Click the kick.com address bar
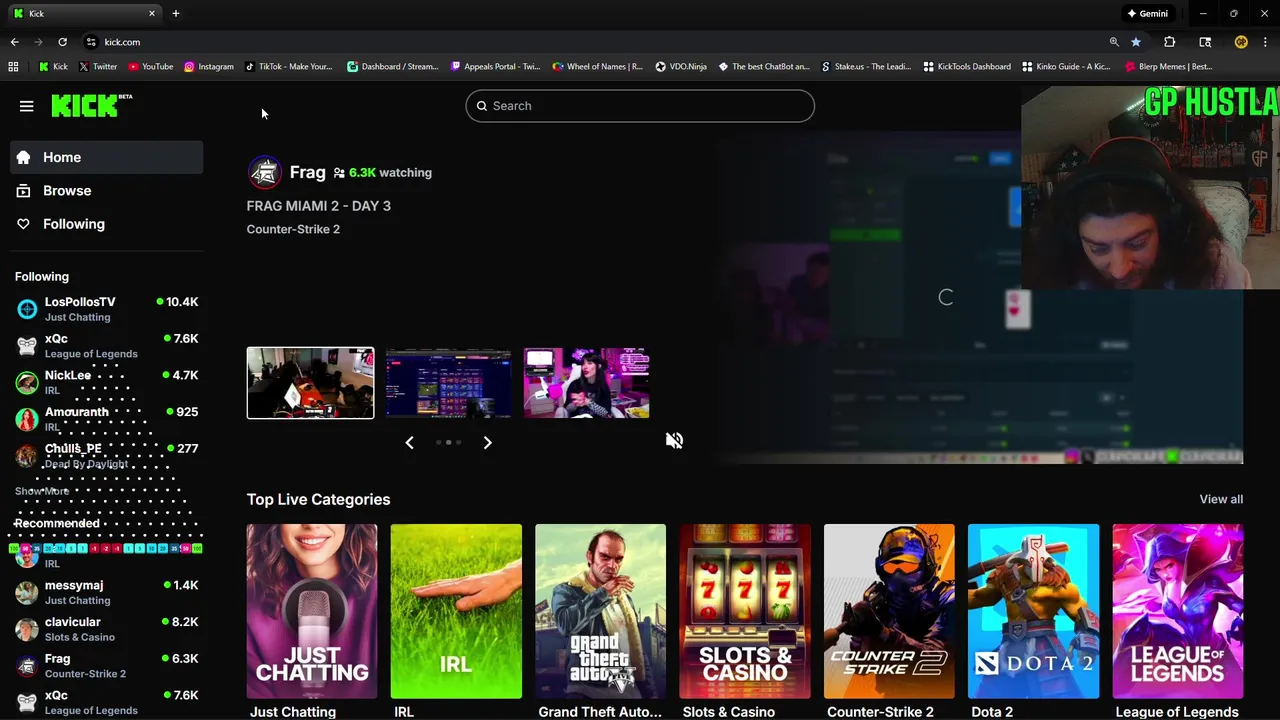 click(600, 42)
